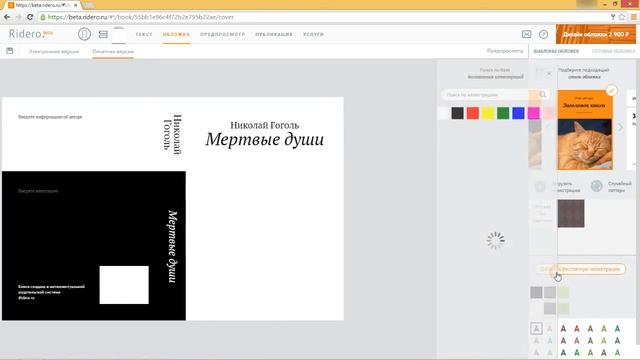Open the Шаблоны обложек tab

pos(556,51)
